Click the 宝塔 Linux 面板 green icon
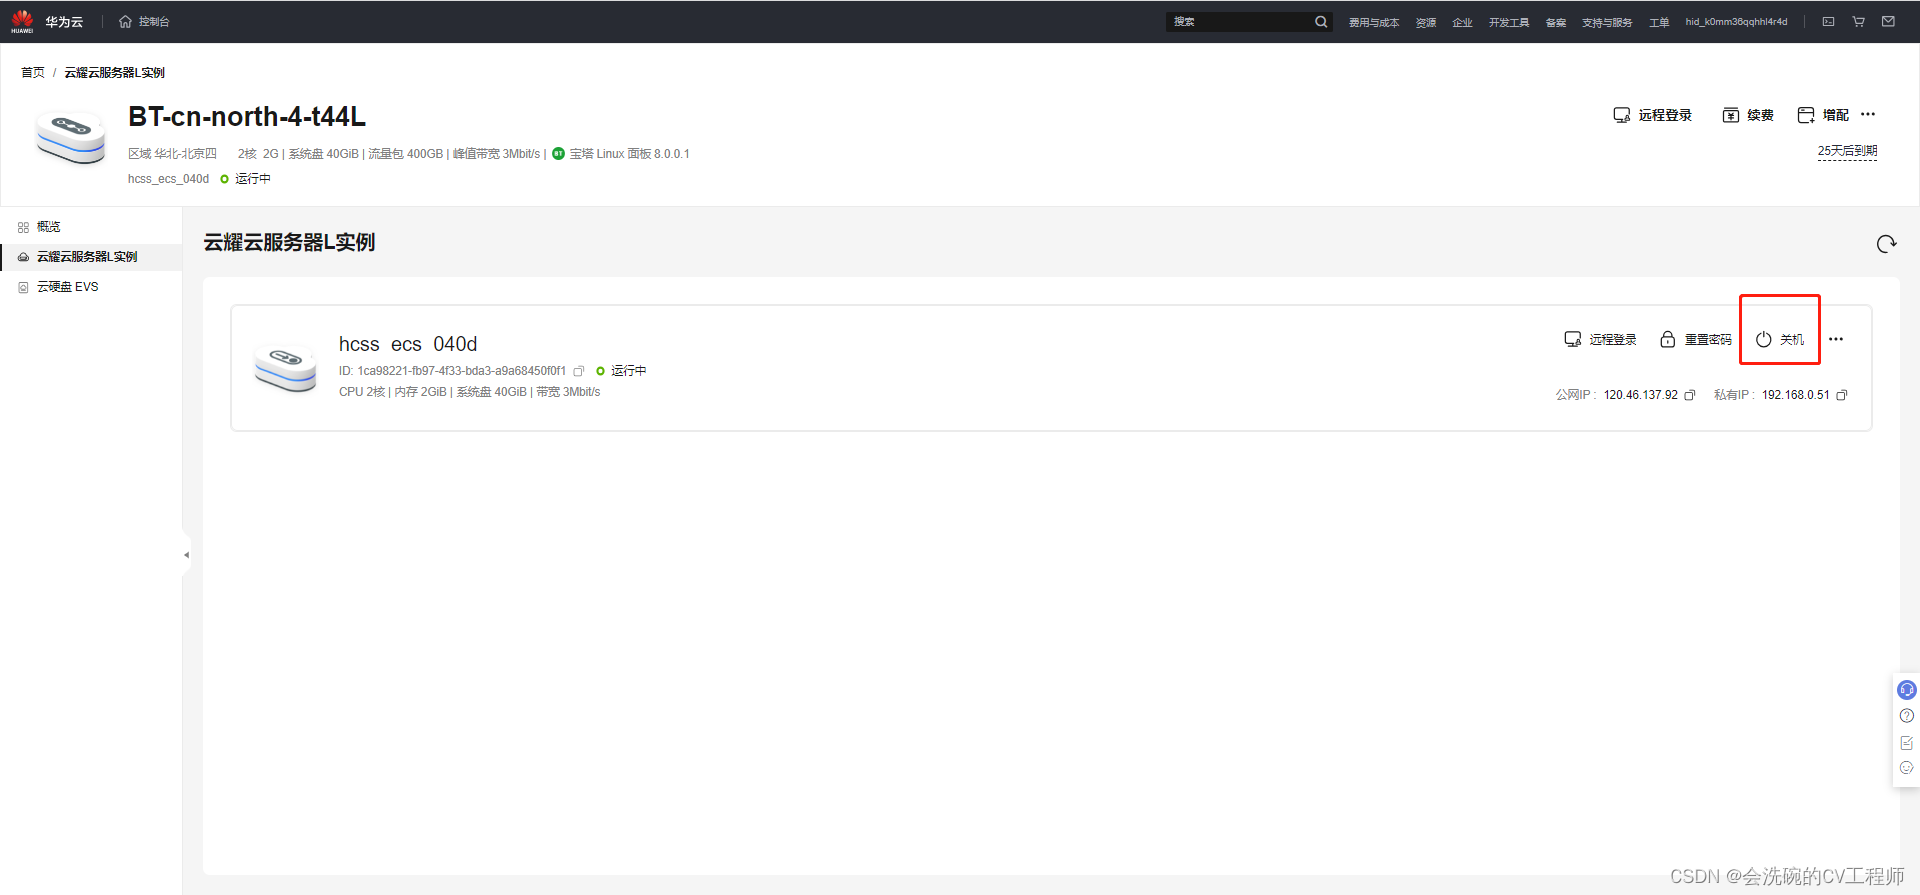Viewport: 1920px width, 895px height. coord(558,153)
